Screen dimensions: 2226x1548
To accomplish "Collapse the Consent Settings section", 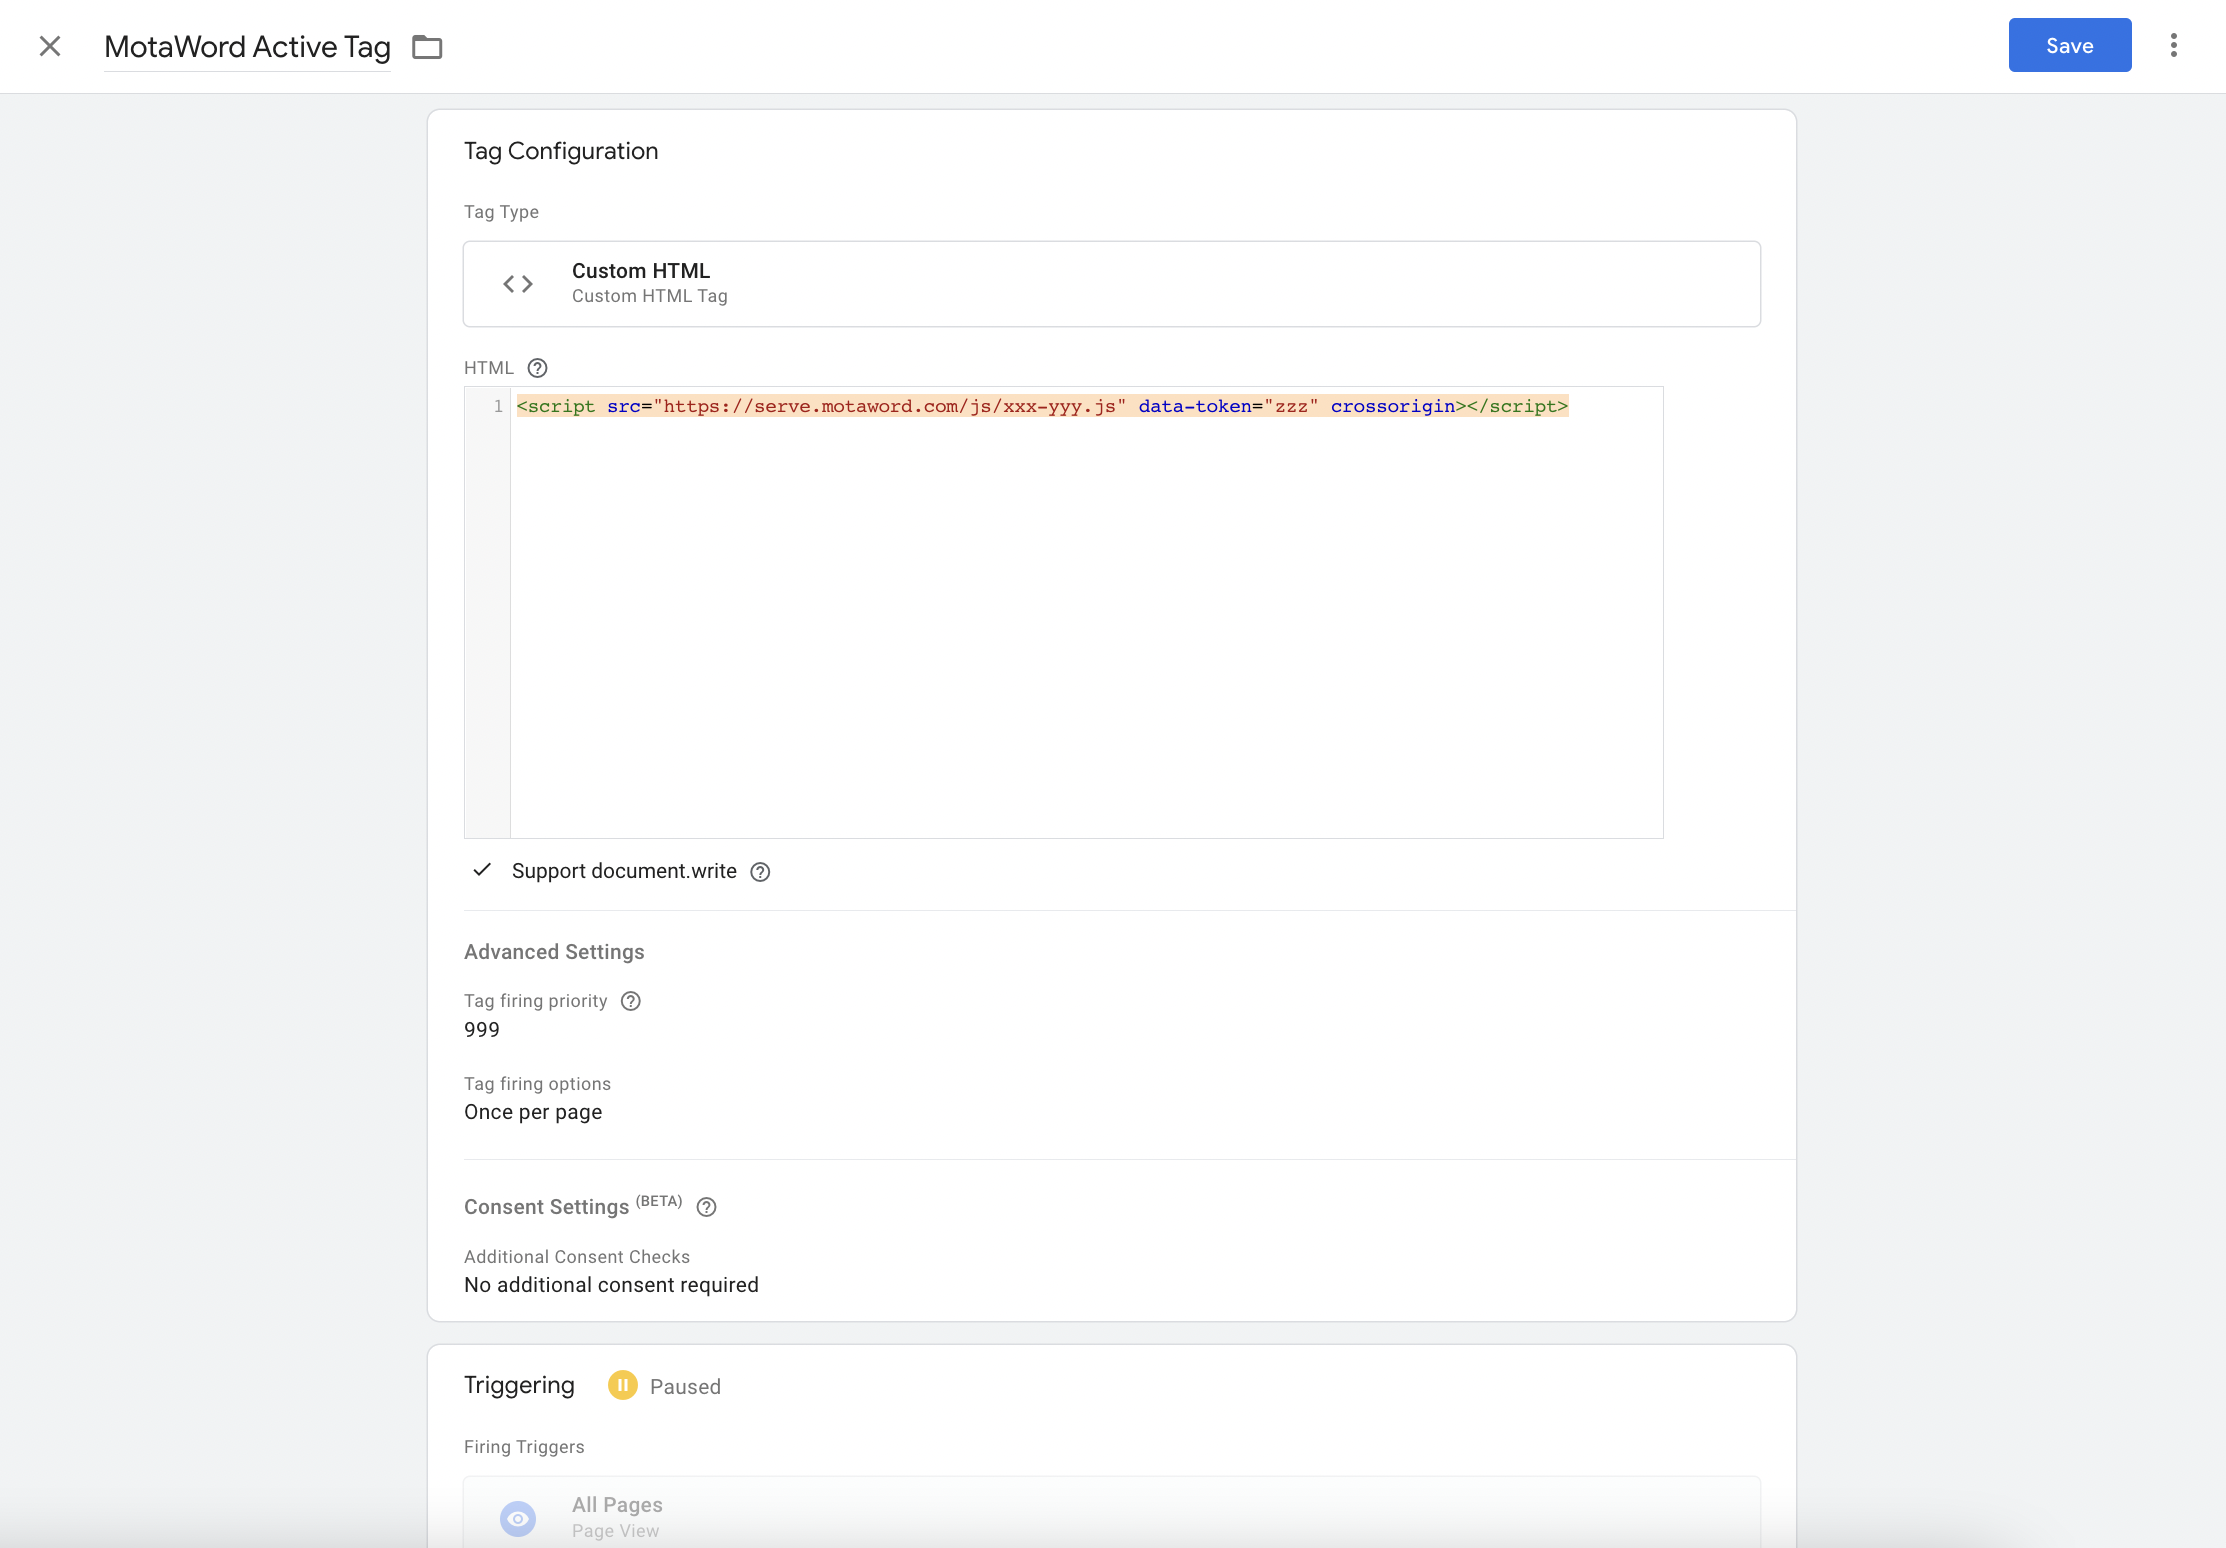I will click(546, 1207).
